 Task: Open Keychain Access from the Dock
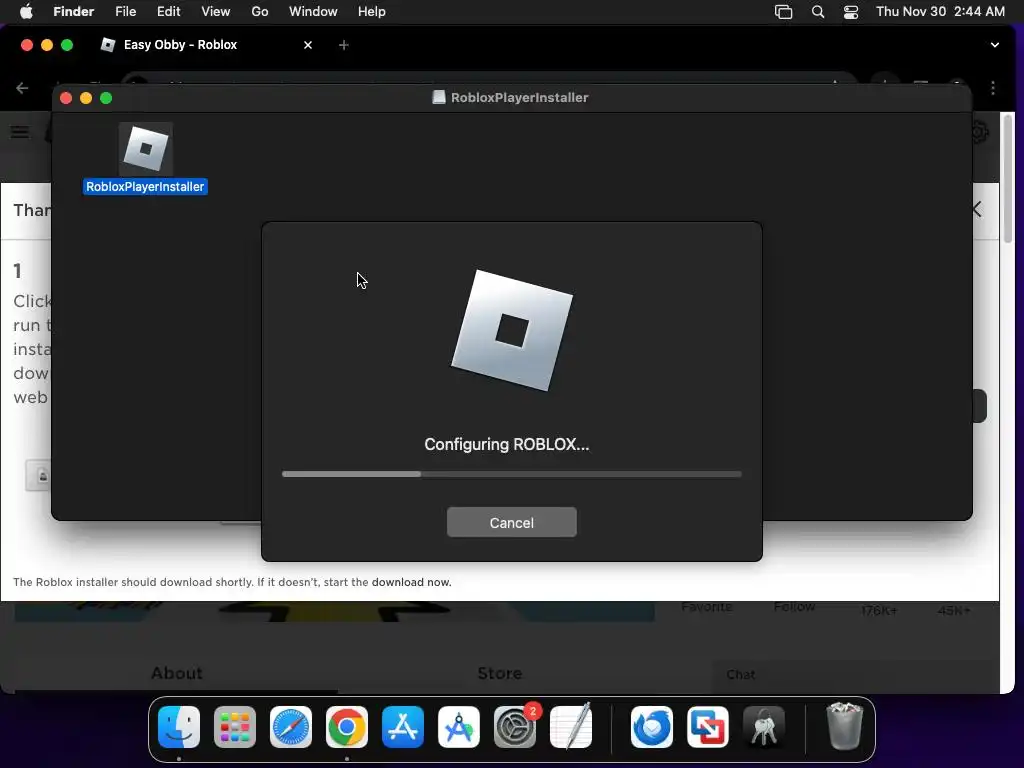[x=764, y=727]
